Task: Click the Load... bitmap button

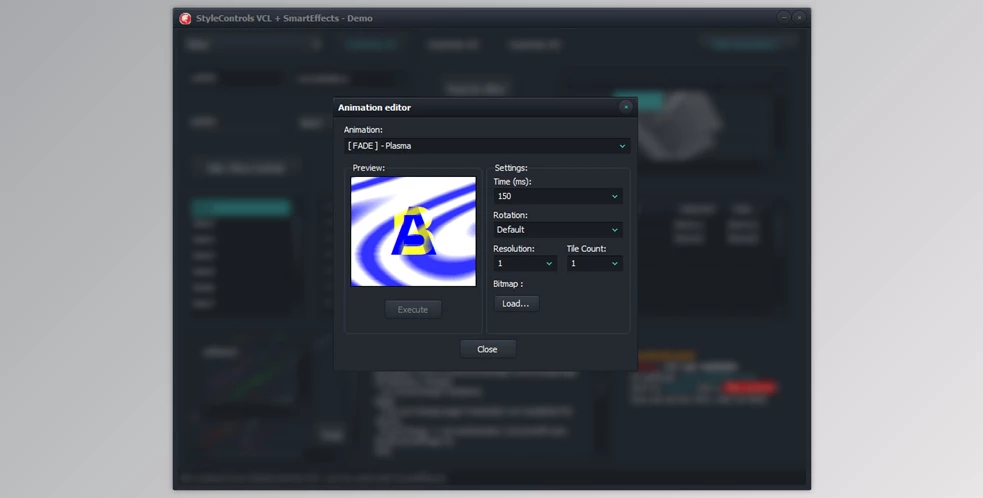Action: [516, 304]
